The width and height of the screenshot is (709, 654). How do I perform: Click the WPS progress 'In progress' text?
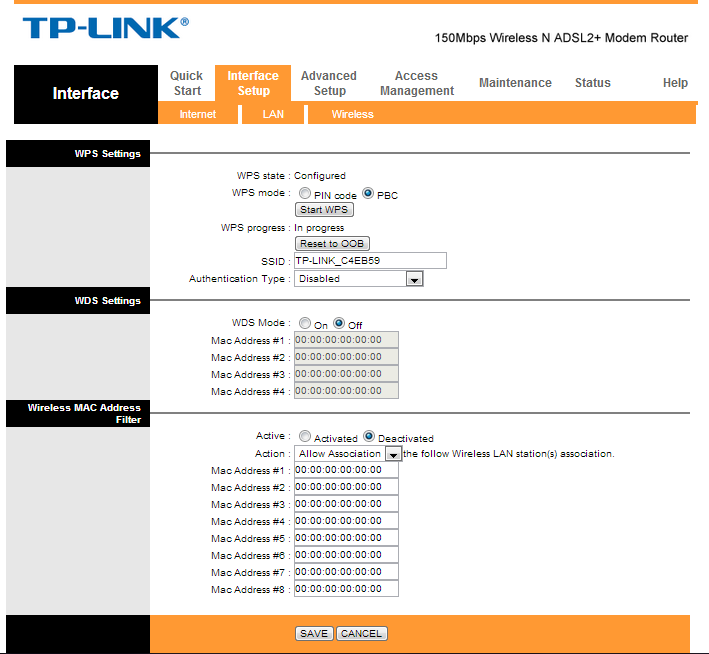(319, 227)
